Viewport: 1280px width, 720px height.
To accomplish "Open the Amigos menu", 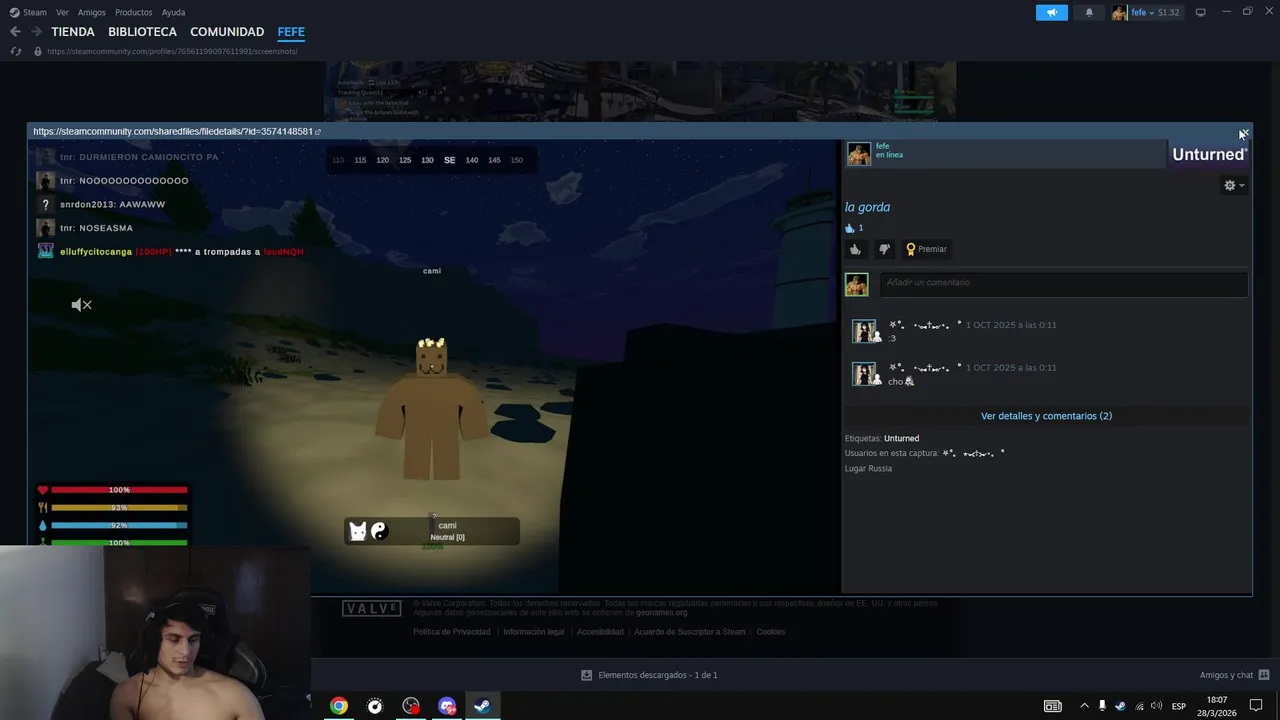I will coord(92,12).
